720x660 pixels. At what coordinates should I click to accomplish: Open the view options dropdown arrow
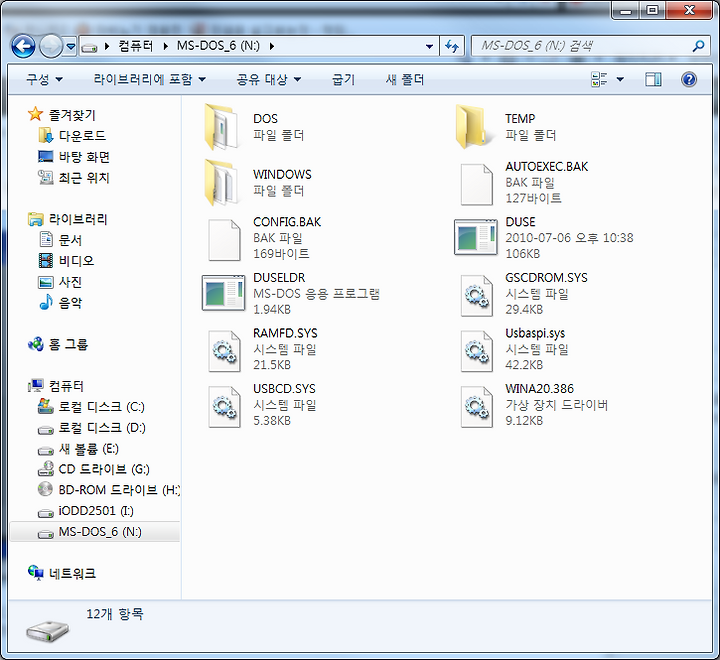tap(620, 79)
